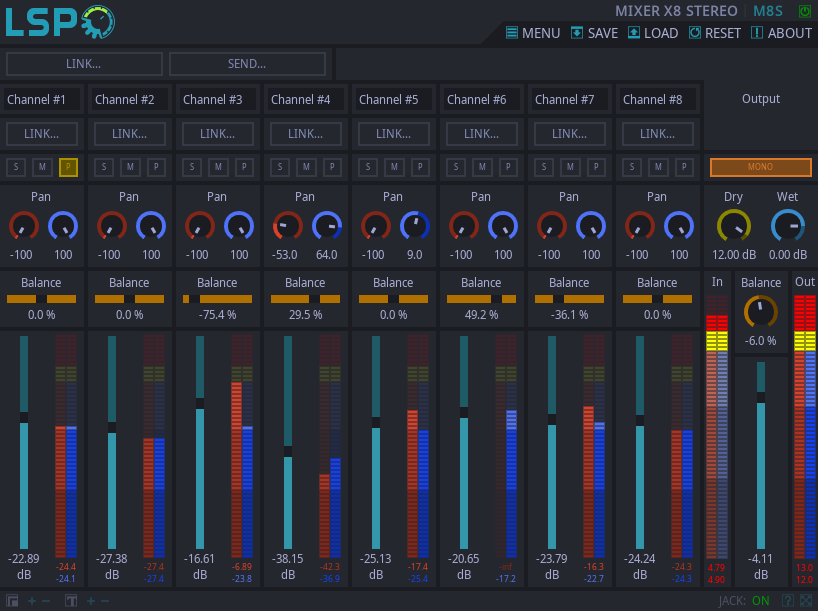Click the blue Wet knob
This screenshot has height=611, width=818.
coord(788,225)
